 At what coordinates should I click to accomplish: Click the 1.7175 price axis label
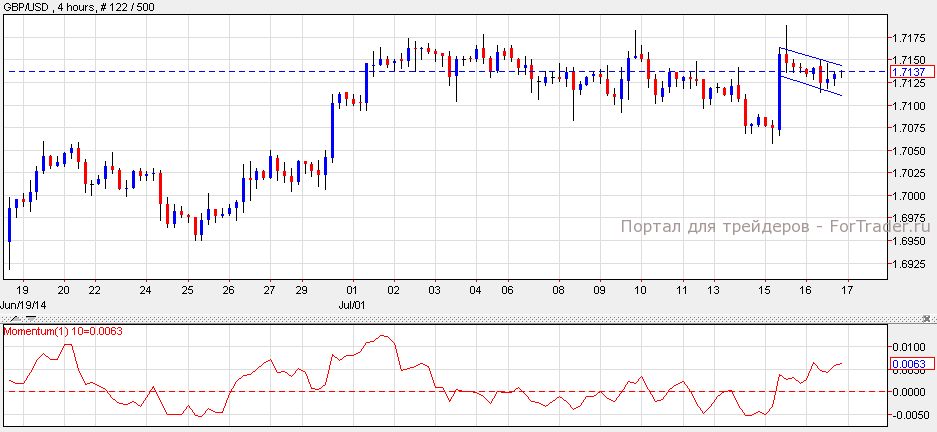tap(908, 38)
